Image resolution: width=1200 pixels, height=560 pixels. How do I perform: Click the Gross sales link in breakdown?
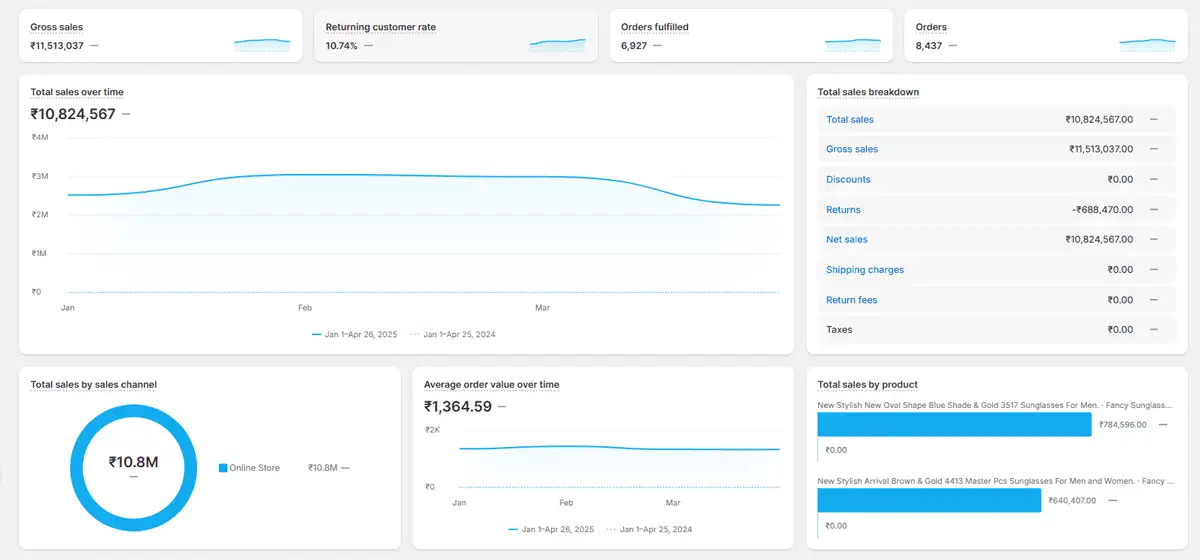point(852,149)
